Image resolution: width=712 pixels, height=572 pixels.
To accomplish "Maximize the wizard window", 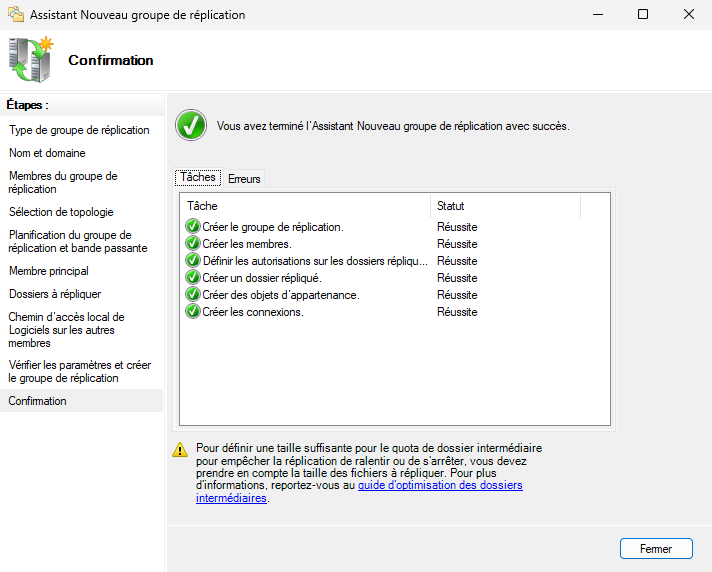I will pos(643,15).
